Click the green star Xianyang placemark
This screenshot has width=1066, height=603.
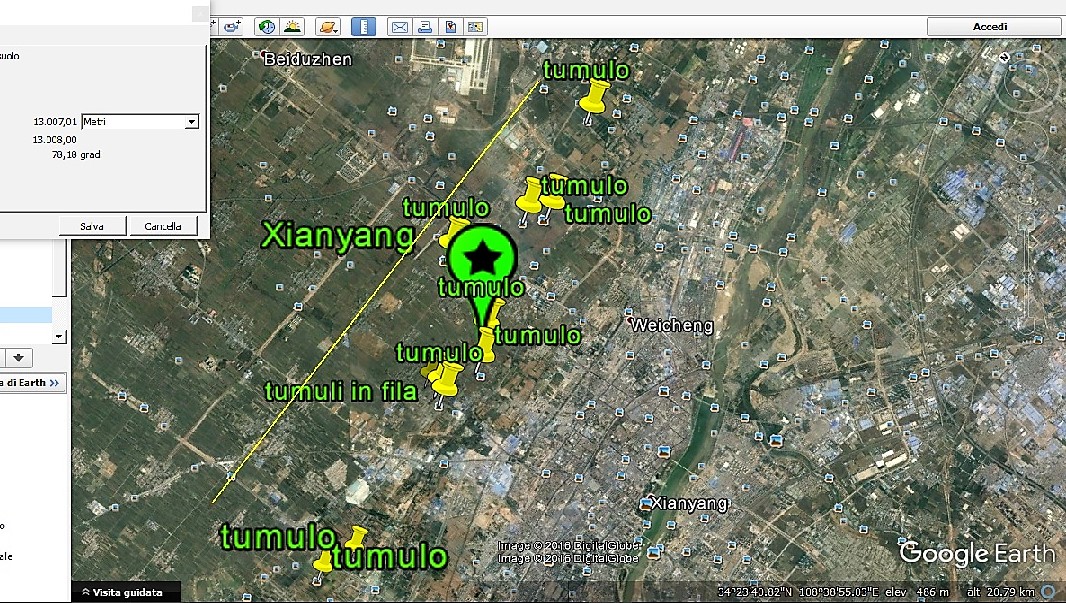pos(483,255)
